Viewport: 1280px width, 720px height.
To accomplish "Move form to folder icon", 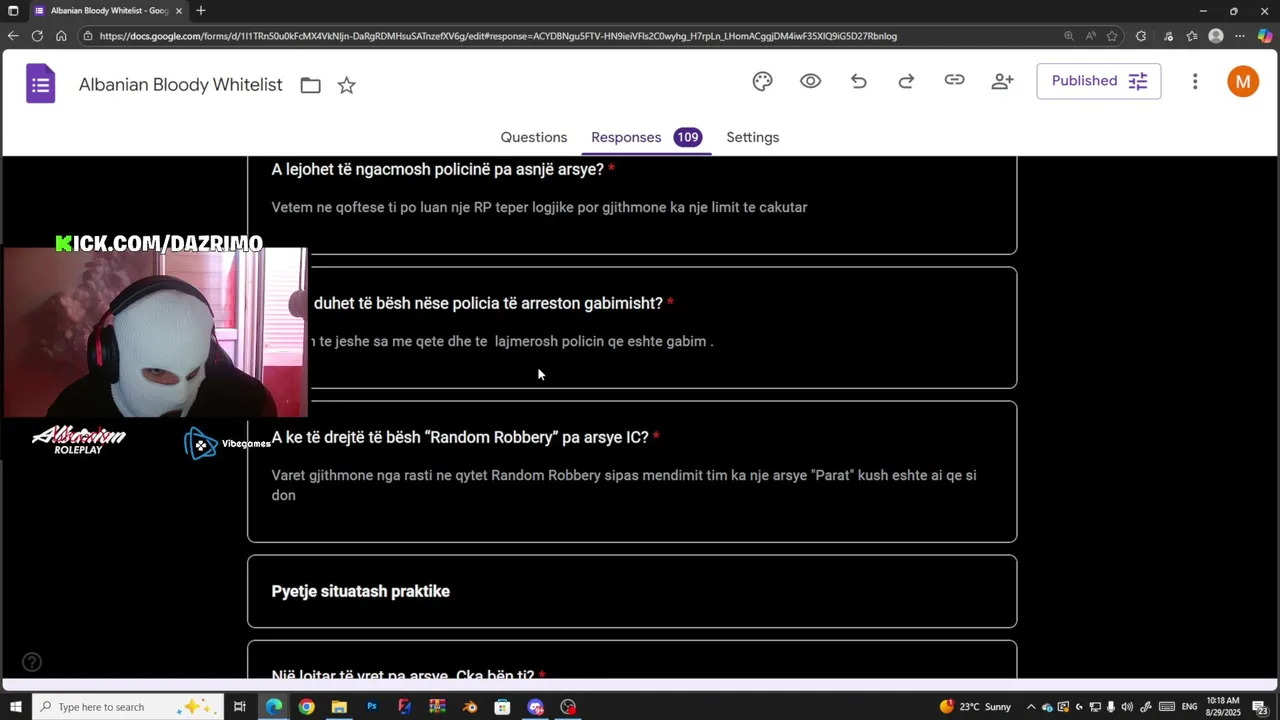I will (x=310, y=85).
